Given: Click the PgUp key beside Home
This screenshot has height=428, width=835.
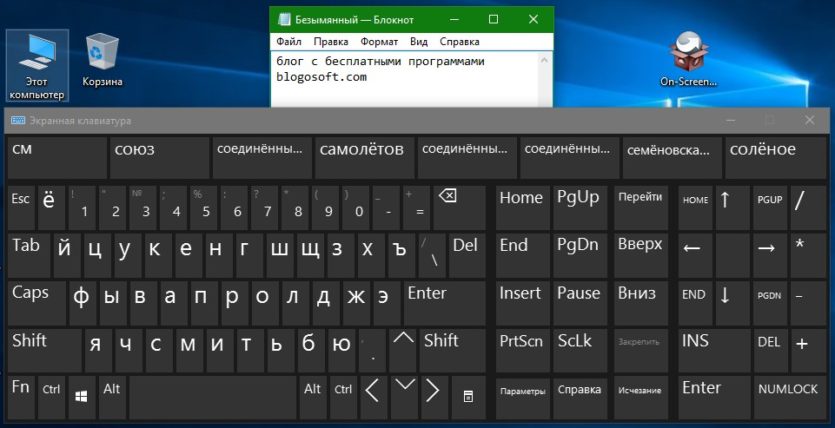Looking at the screenshot, I should point(580,208).
